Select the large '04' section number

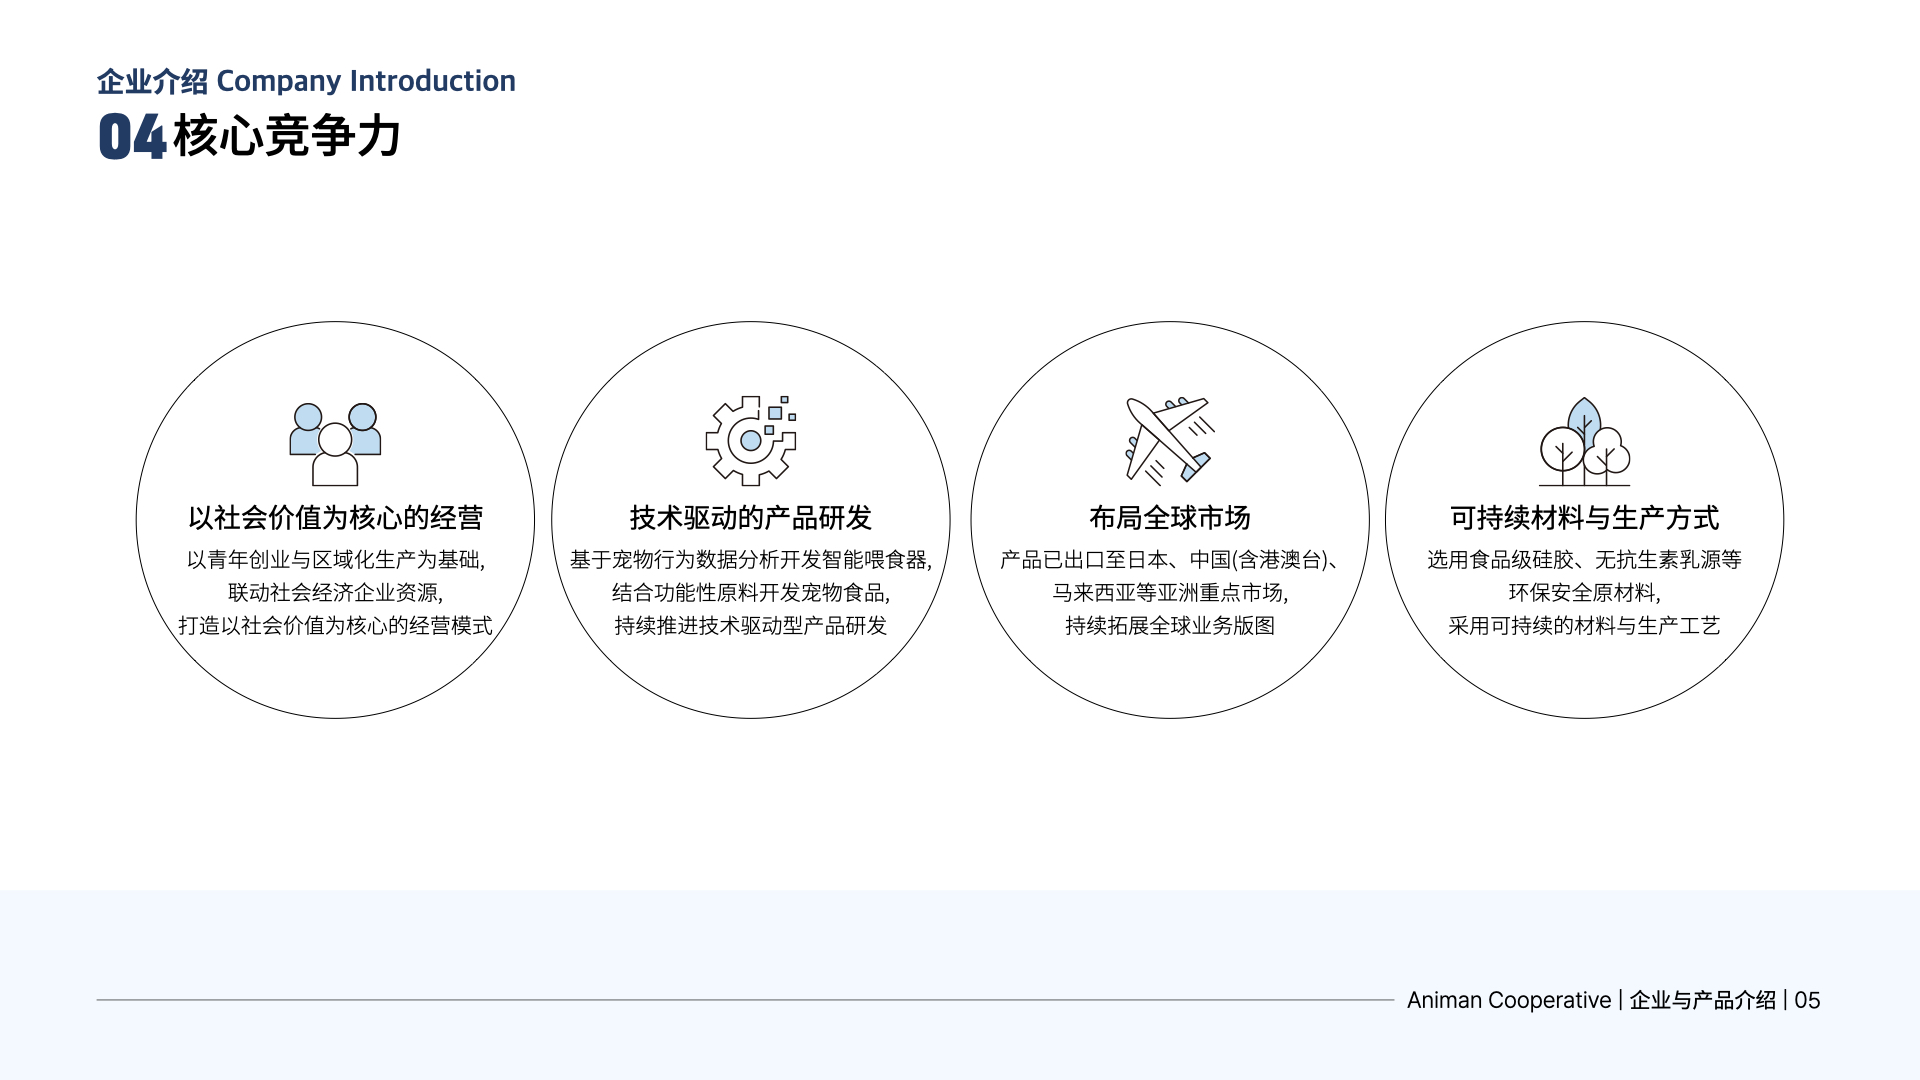click(x=132, y=137)
